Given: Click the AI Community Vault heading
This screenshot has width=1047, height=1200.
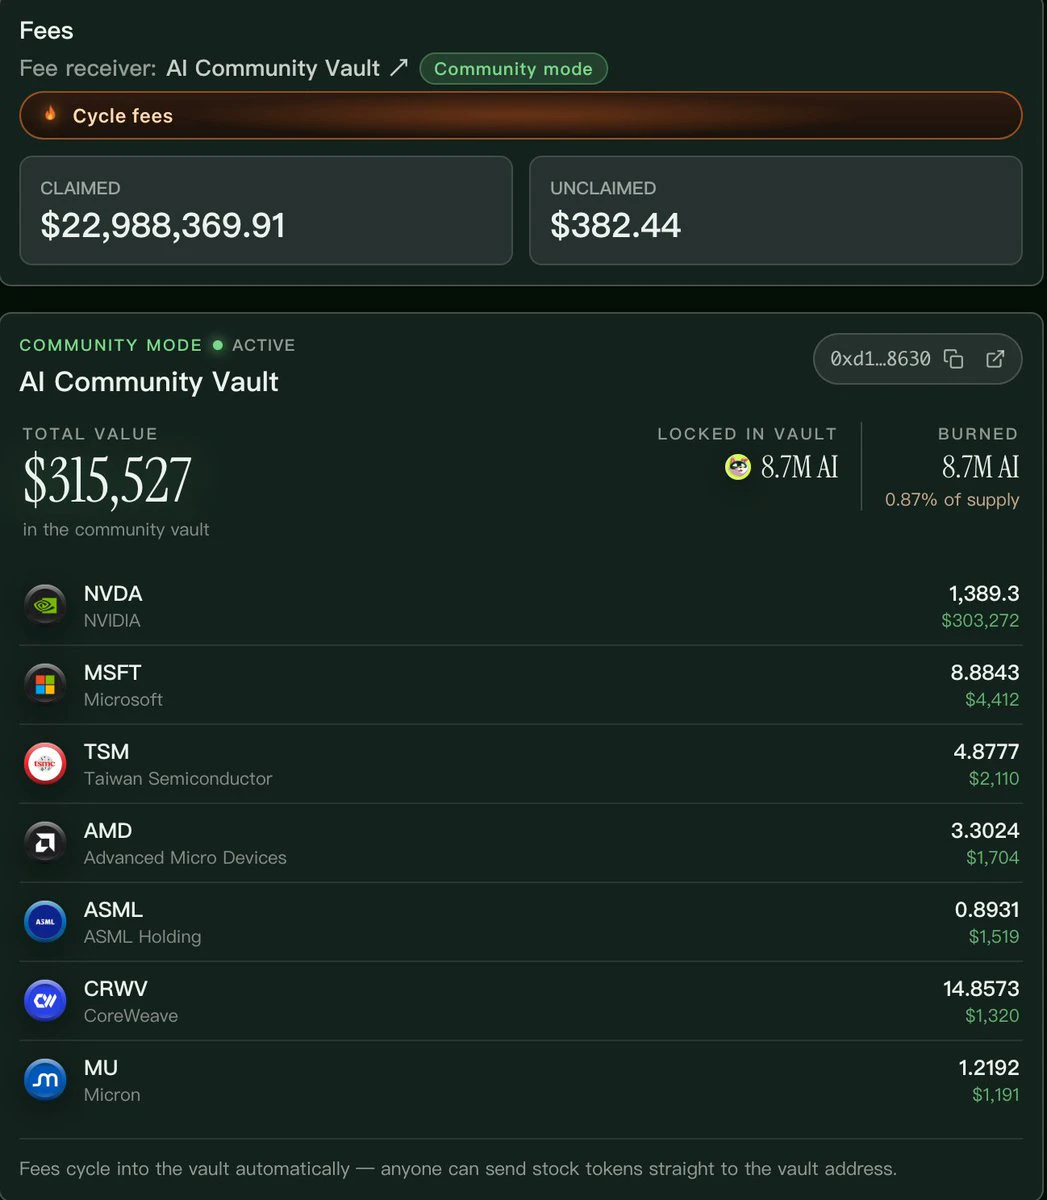Looking at the screenshot, I should pos(149,382).
